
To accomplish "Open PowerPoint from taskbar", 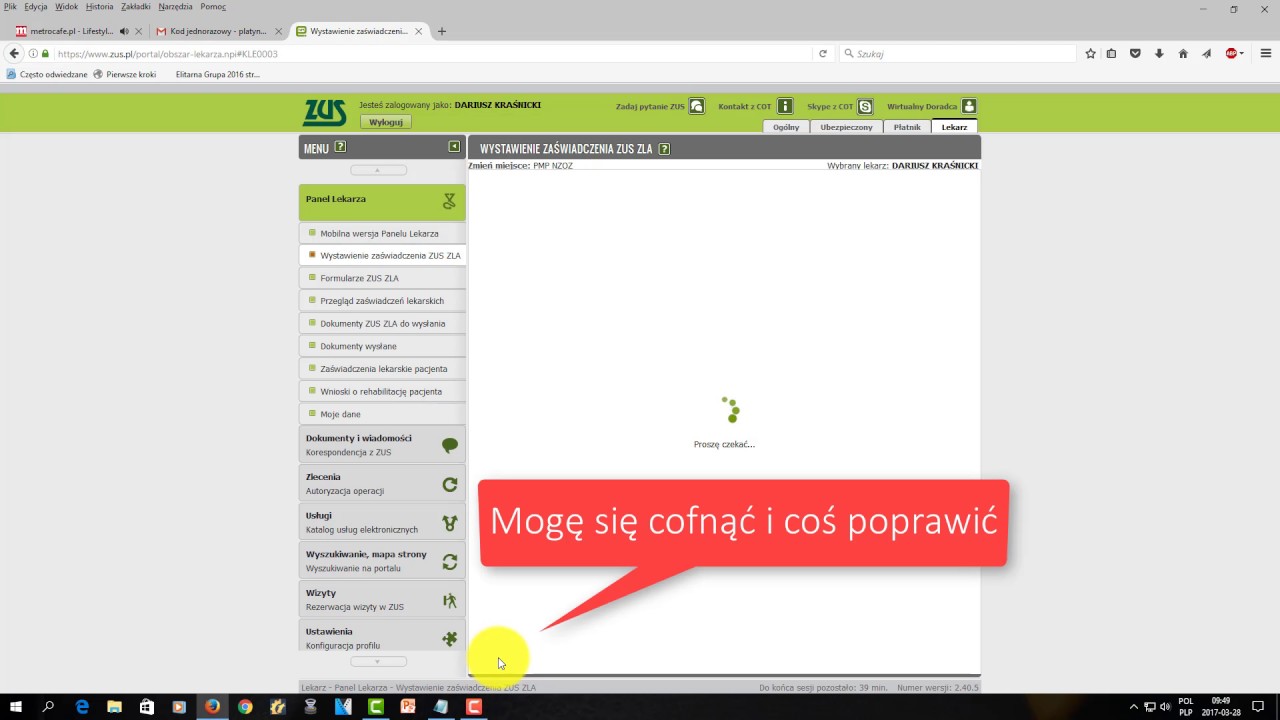I will [x=408, y=706].
